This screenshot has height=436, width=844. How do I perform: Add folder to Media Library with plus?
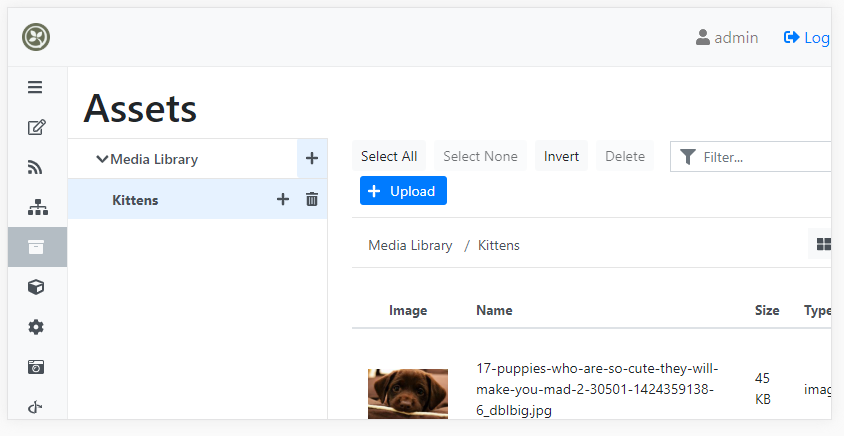click(x=312, y=158)
